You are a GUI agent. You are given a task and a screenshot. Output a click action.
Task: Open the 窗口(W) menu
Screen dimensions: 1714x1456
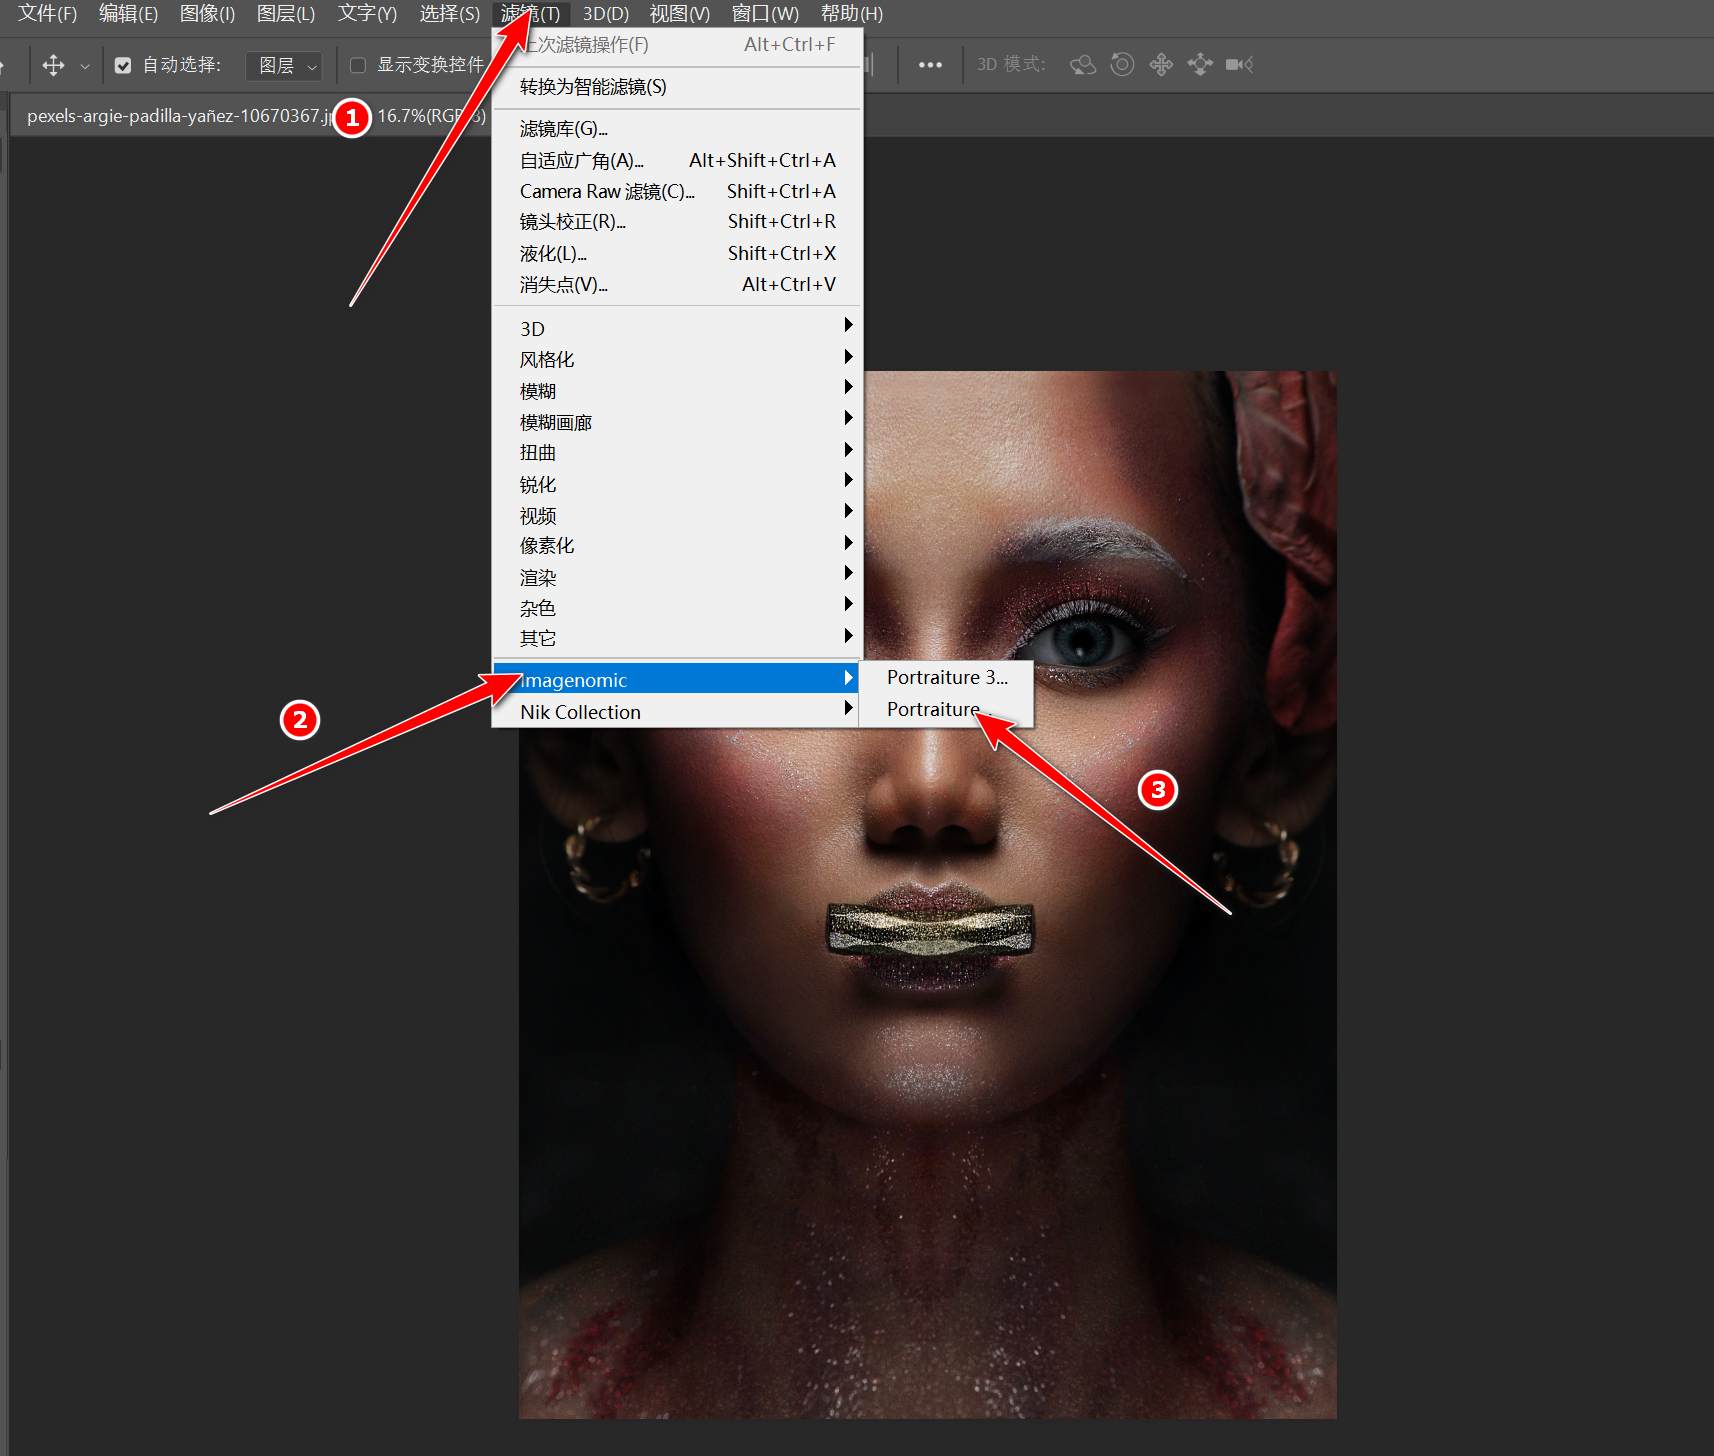[765, 14]
